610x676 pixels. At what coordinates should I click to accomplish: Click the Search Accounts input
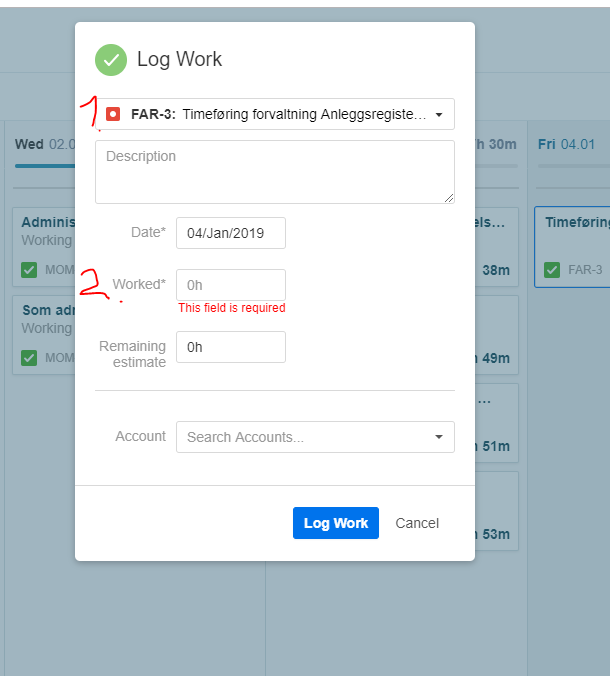coord(315,437)
